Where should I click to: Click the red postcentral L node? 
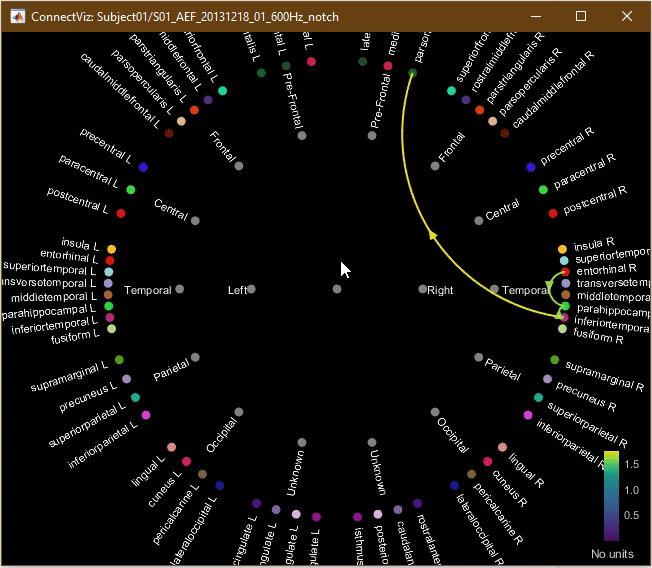pyautogui.click(x=121, y=213)
